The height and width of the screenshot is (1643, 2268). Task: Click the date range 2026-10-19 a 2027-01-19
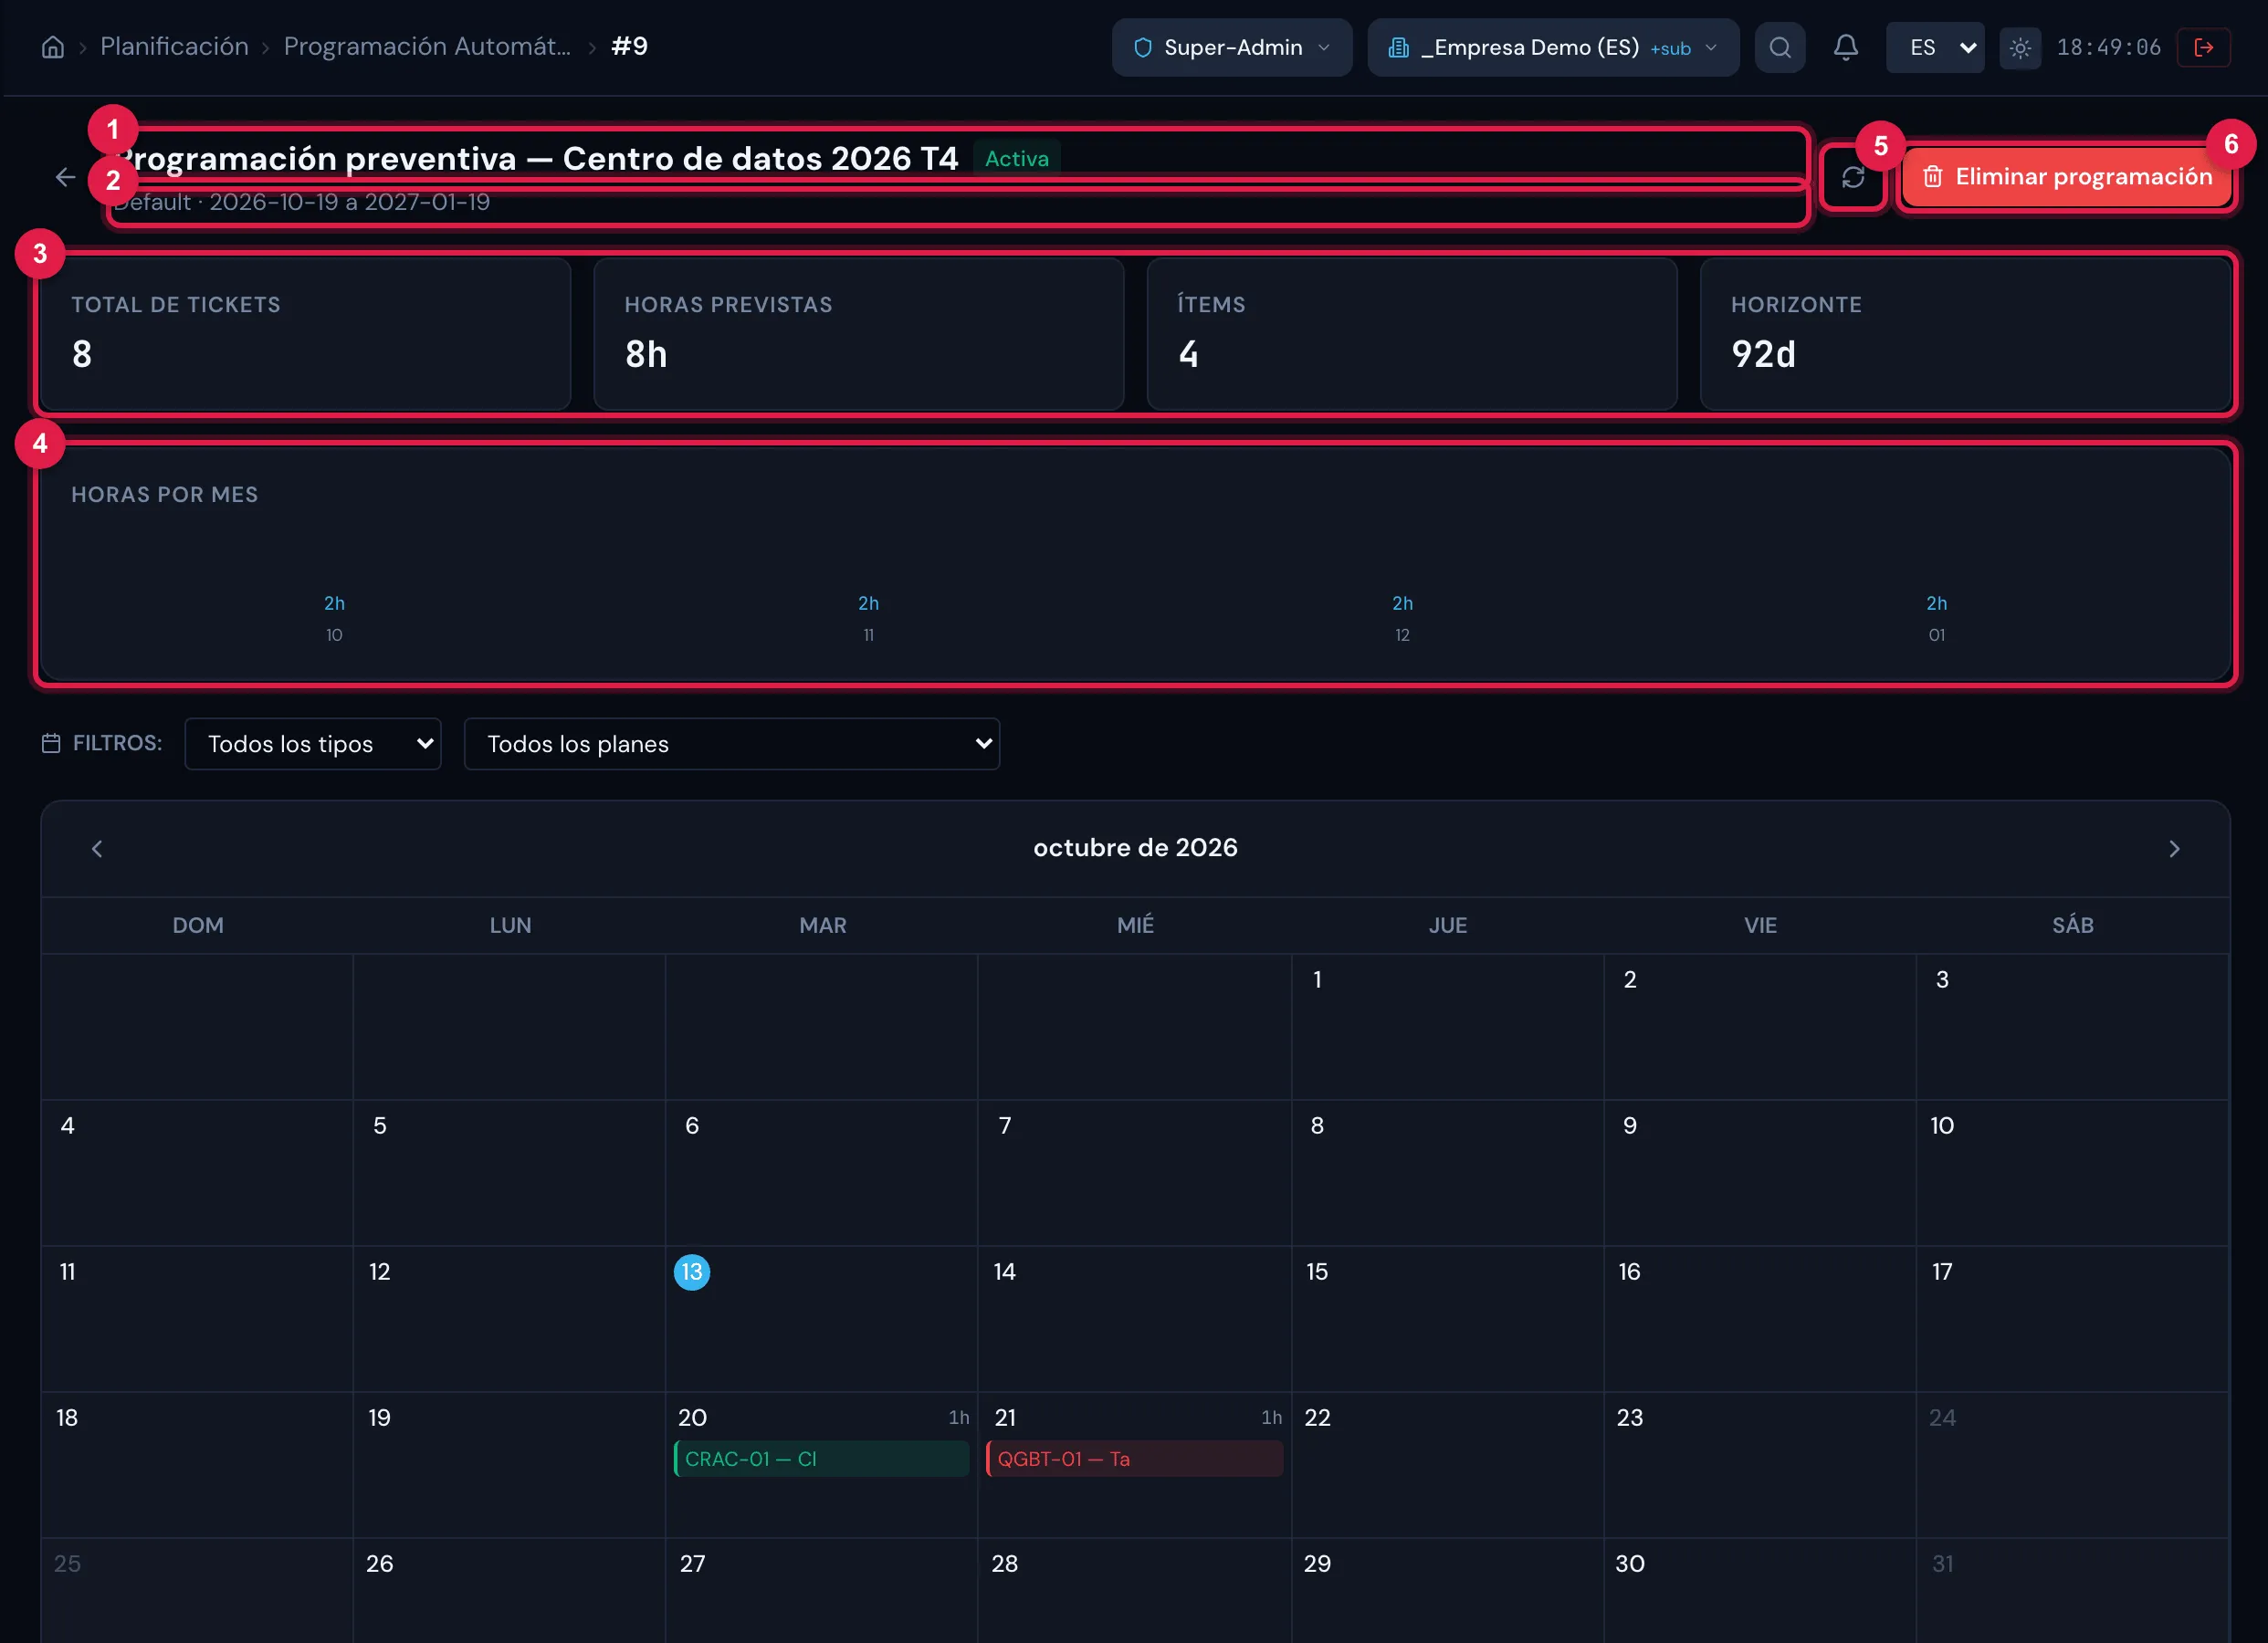pos(349,202)
